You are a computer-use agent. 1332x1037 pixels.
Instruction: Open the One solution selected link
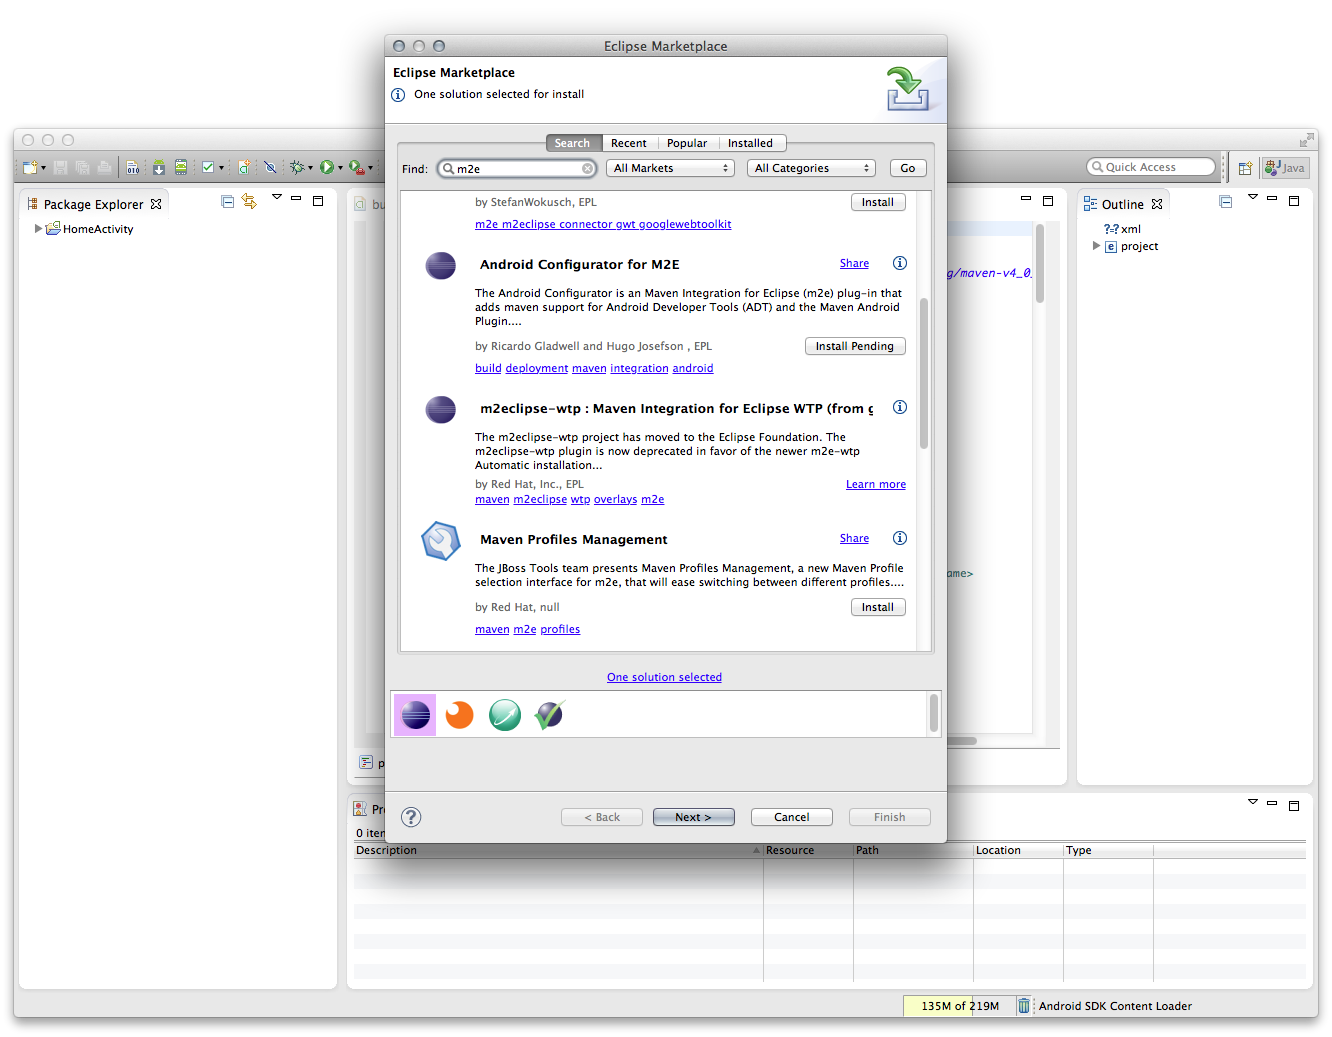(x=664, y=677)
